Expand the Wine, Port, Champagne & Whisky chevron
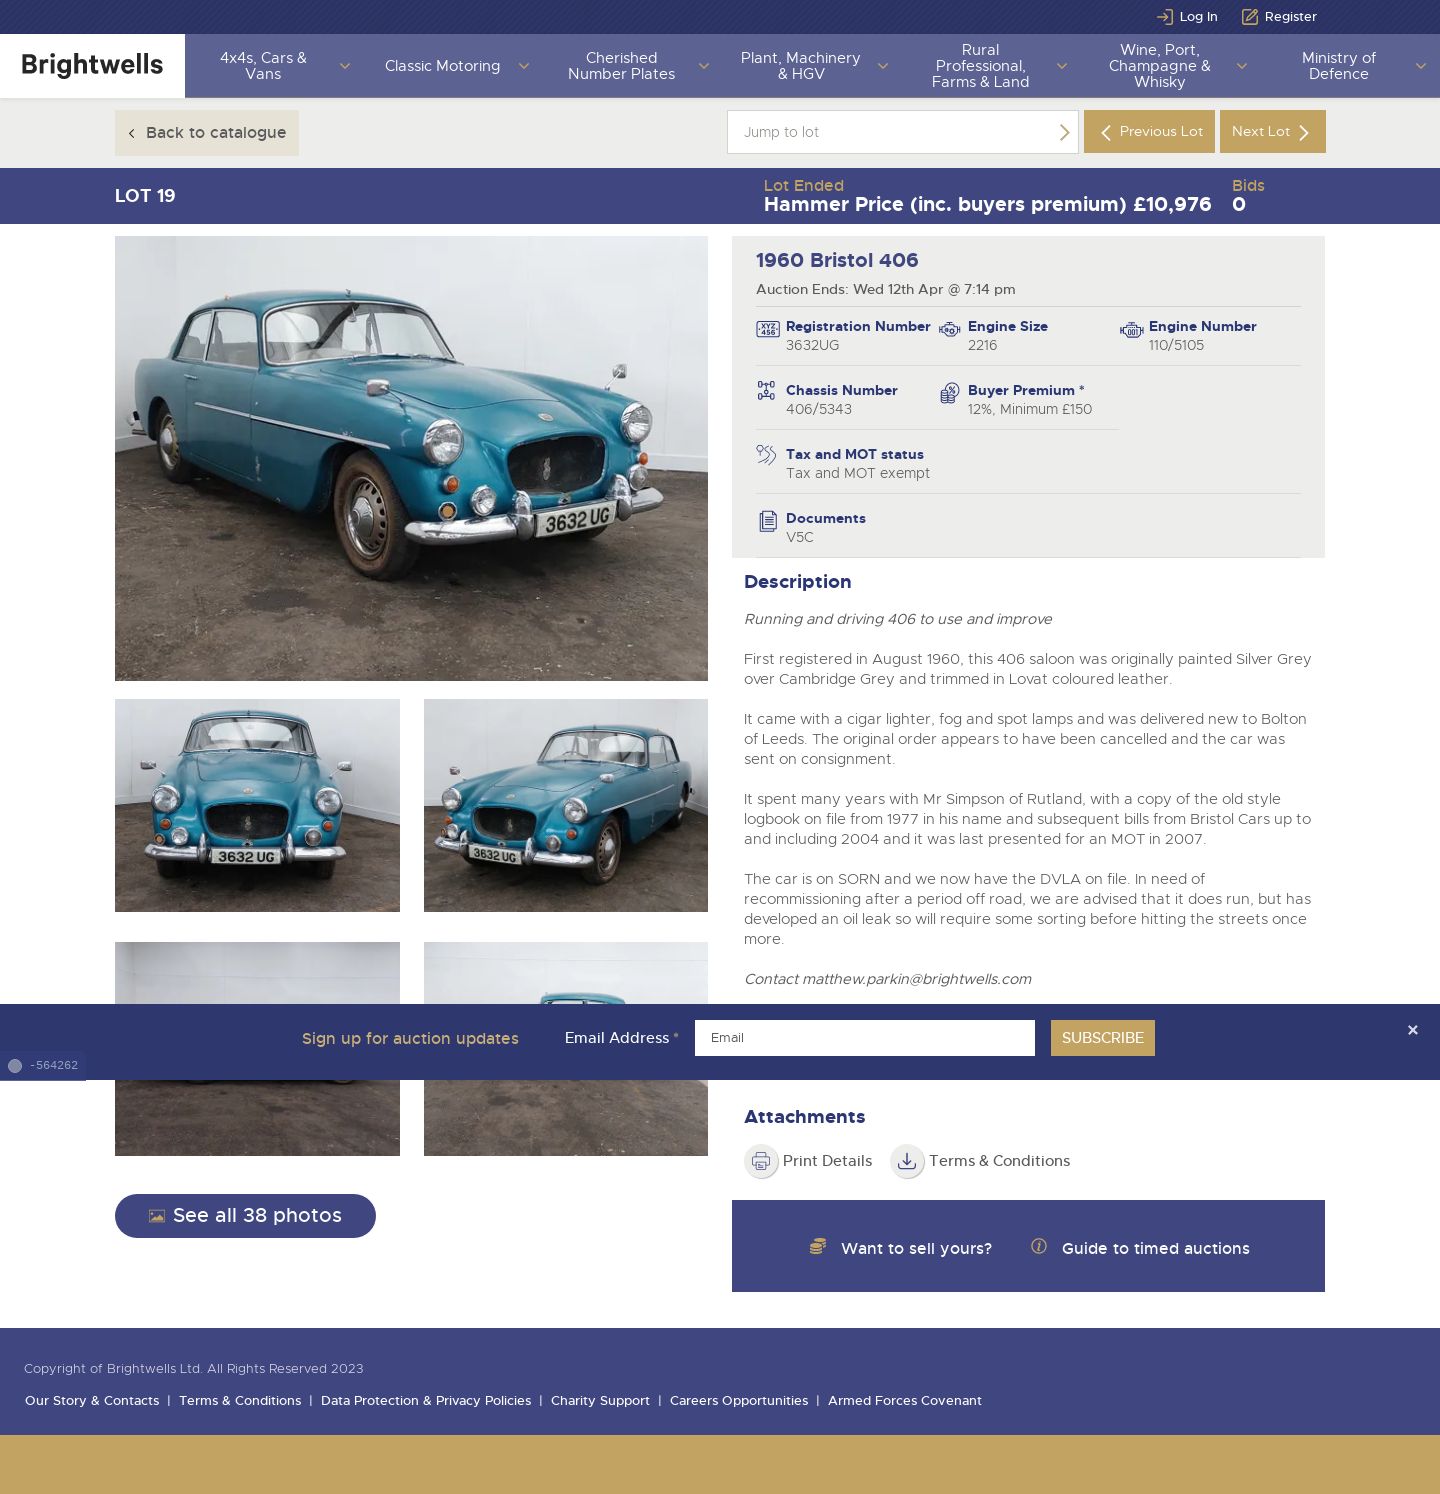The width and height of the screenshot is (1440, 1494). point(1241,66)
